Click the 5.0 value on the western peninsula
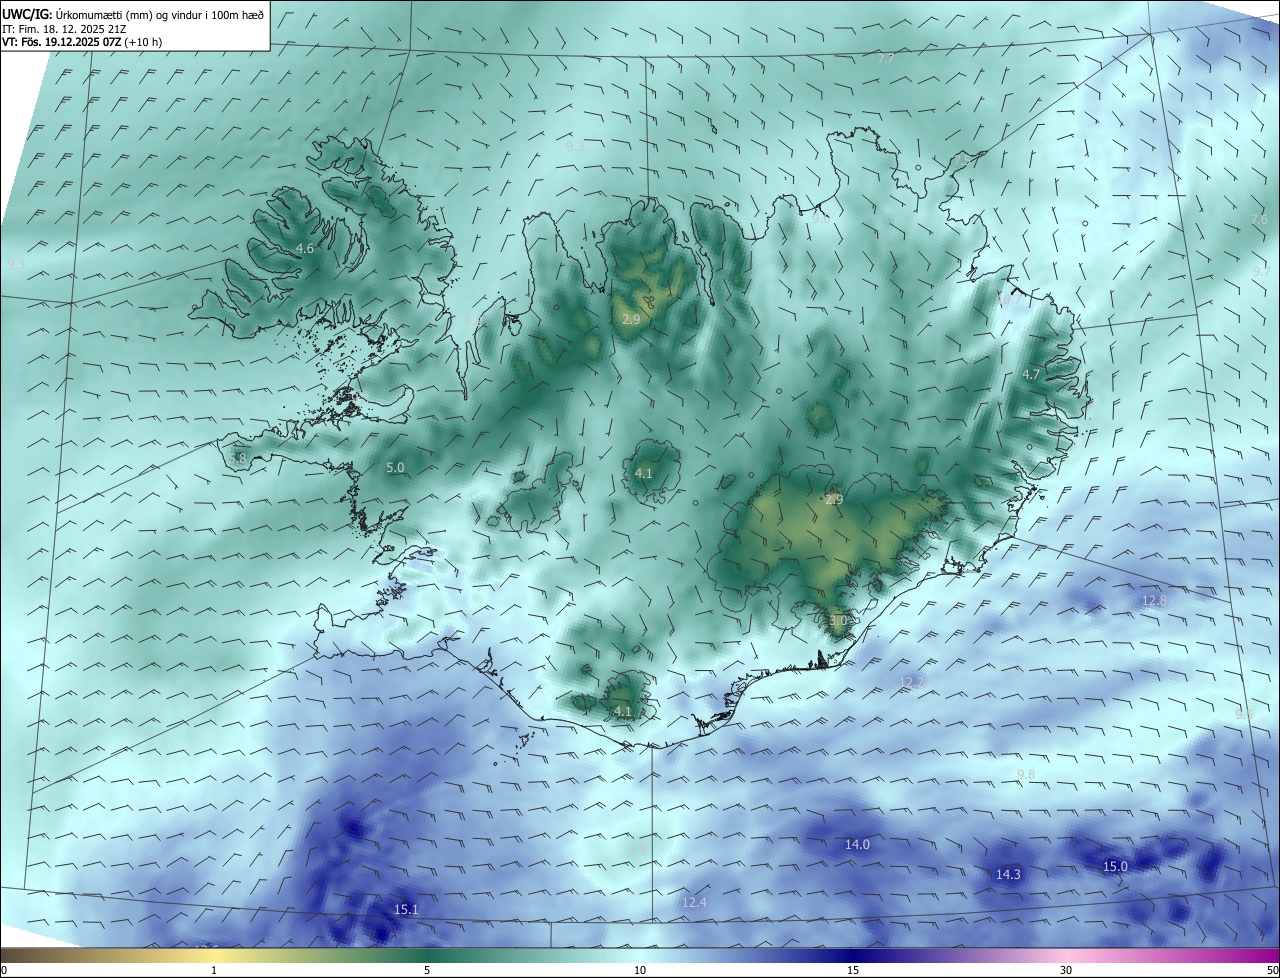1280x978 pixels. pos(395,467)
